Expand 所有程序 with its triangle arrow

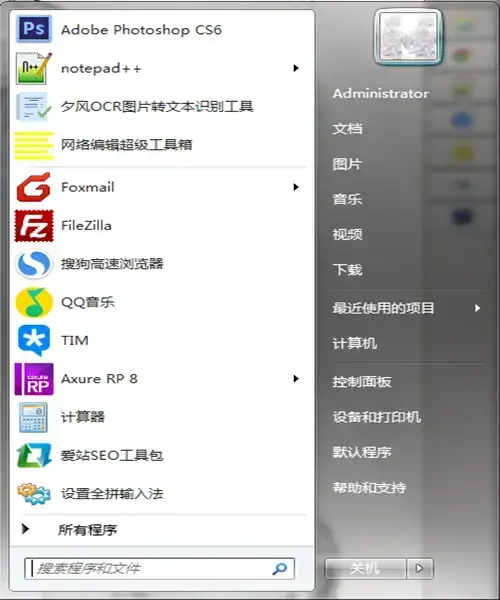(x=26, y=529)
